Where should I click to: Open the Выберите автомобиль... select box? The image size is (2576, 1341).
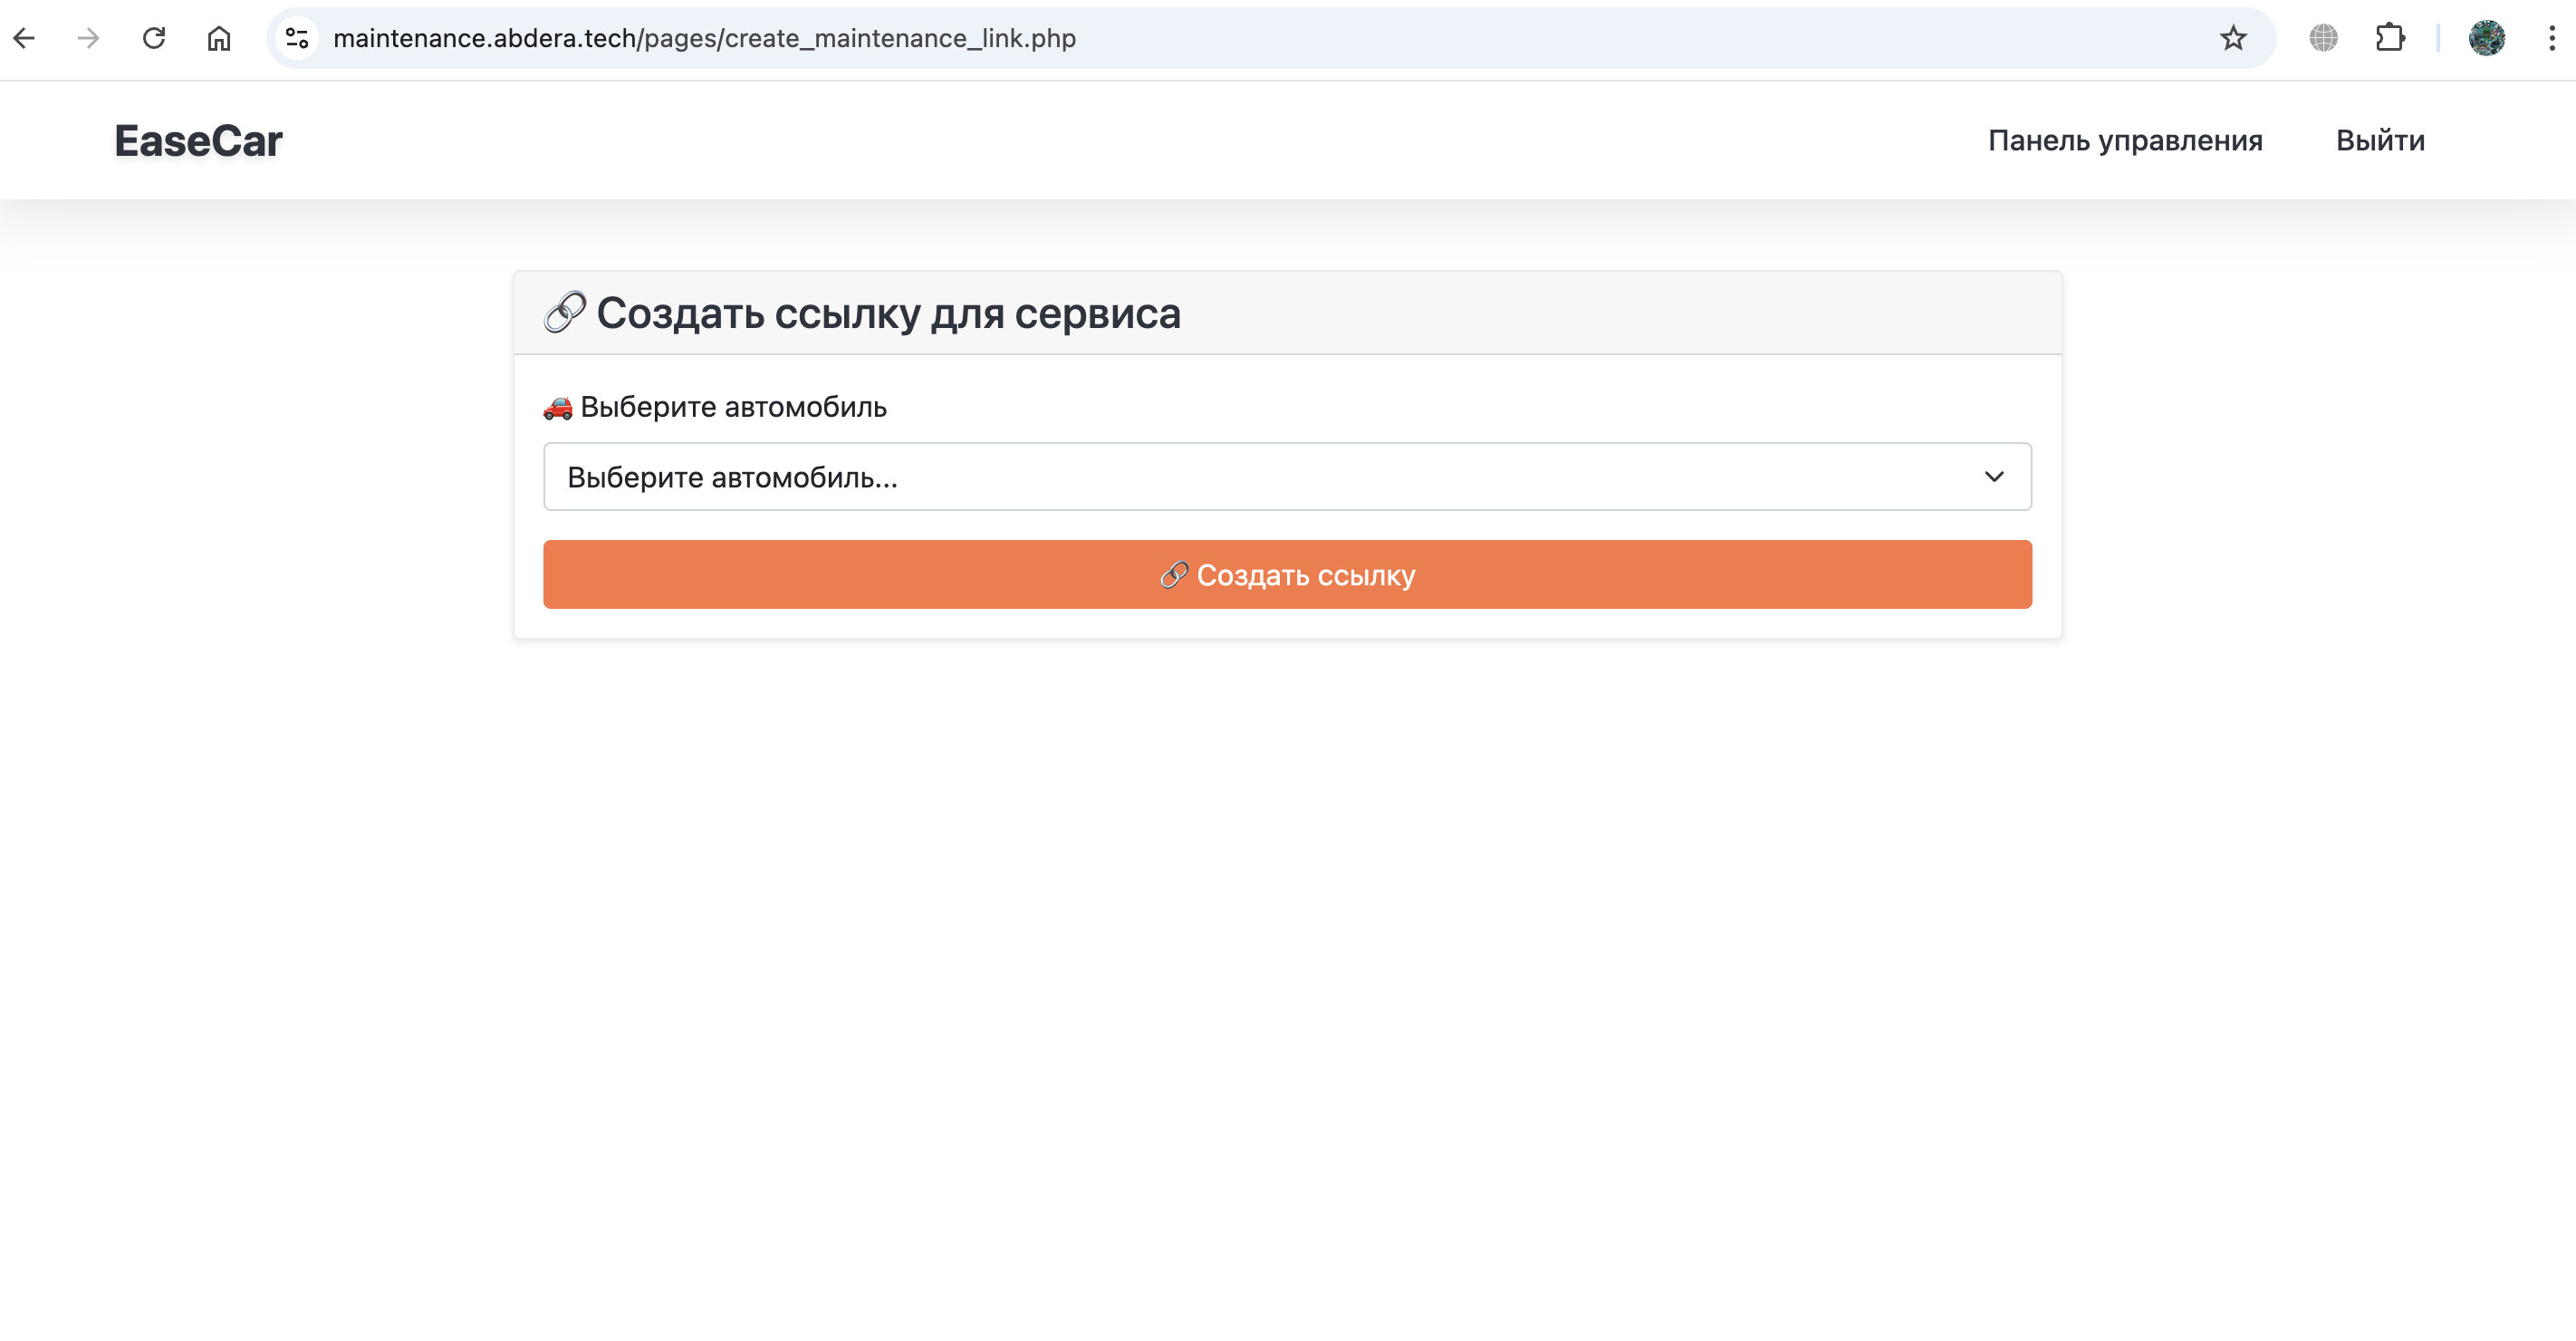[x=1286, y=477]
